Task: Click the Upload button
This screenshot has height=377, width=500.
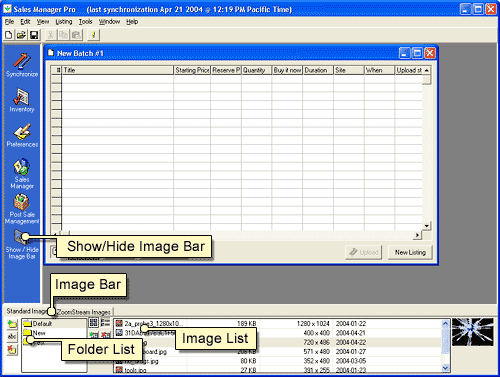Action: (364, 252)
